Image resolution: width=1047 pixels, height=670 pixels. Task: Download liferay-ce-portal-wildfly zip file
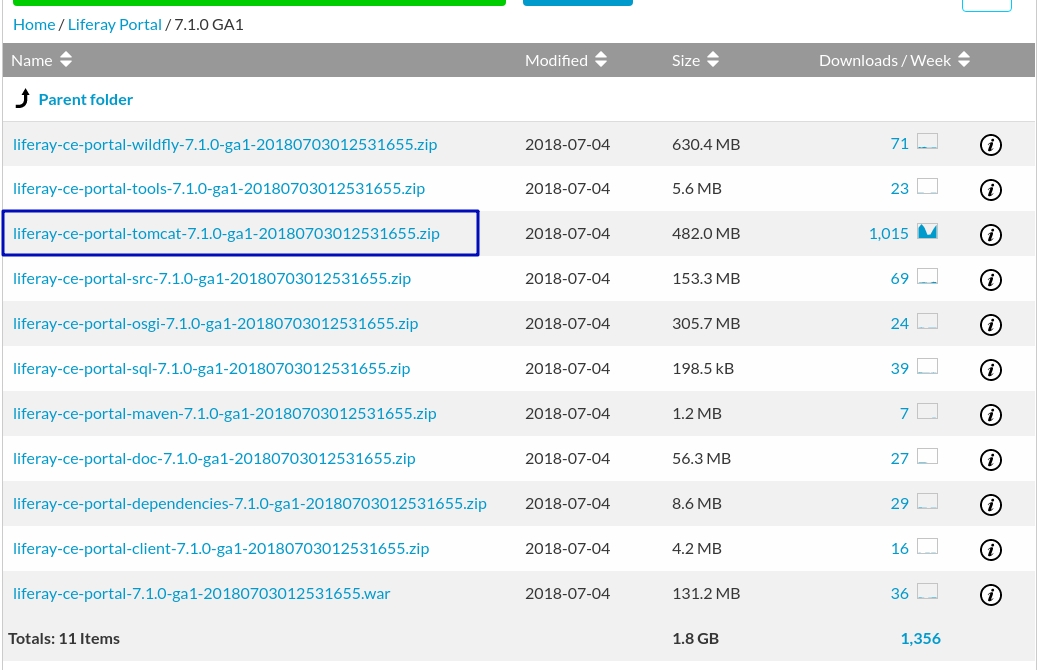click(x=225, y=144)
